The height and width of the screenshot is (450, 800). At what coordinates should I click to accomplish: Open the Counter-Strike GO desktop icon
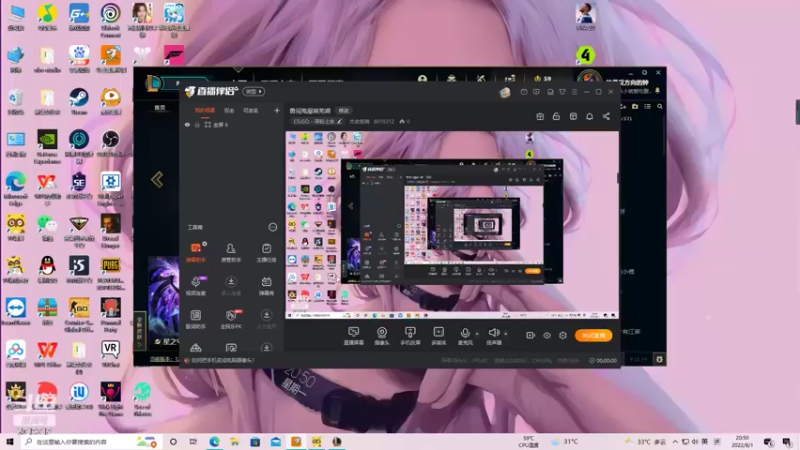[79, 315]
